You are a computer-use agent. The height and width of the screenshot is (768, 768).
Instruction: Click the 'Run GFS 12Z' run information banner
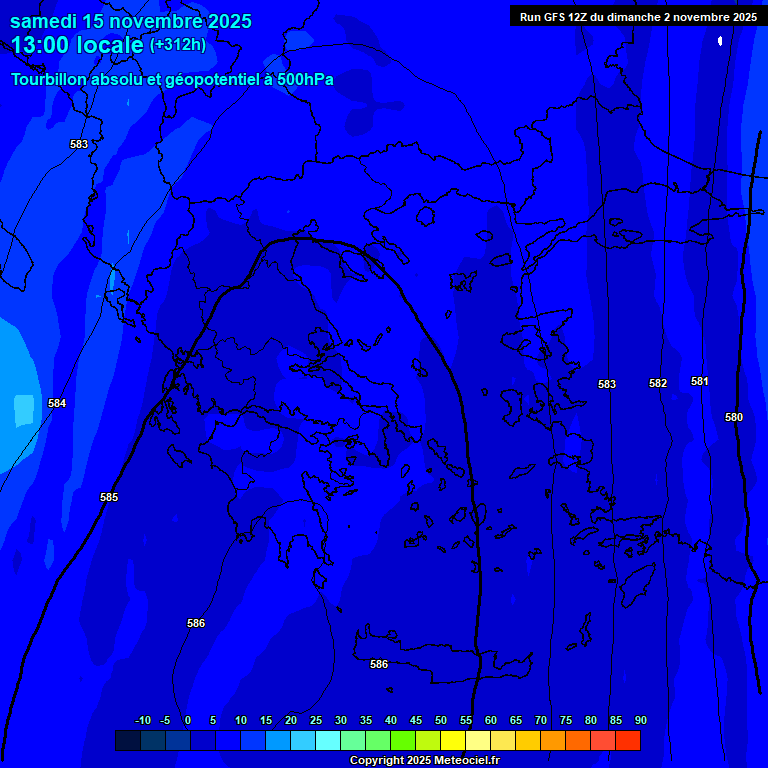coord(638,16)
